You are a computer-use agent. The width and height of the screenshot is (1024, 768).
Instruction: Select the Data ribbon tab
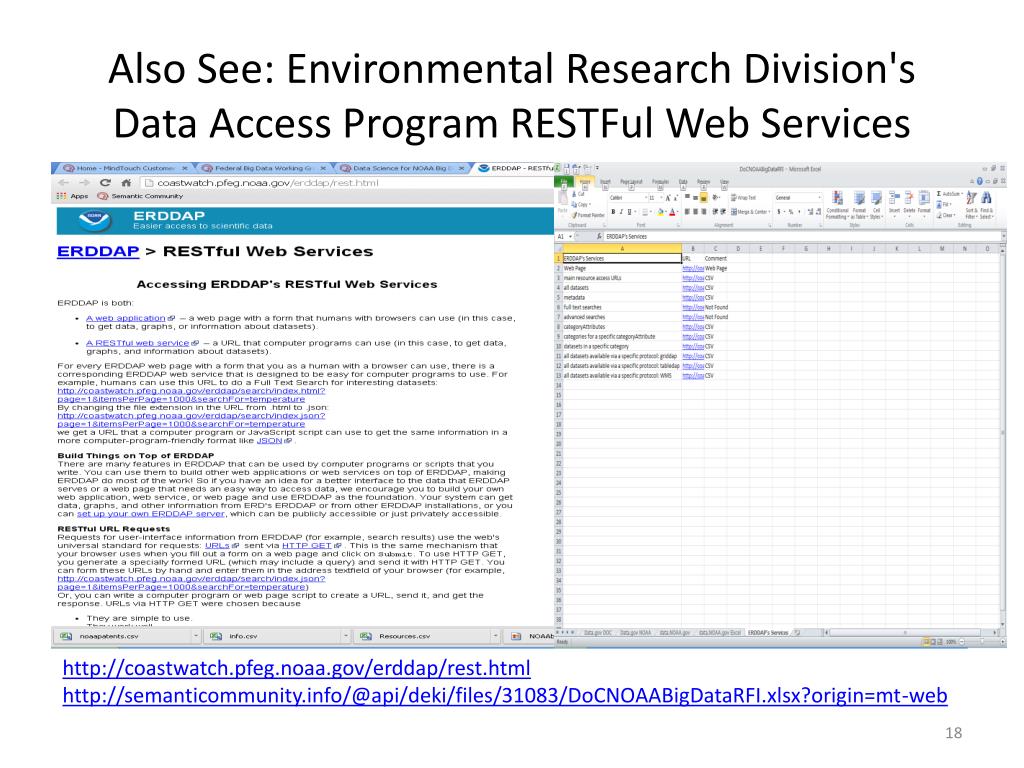click(683, 182)
